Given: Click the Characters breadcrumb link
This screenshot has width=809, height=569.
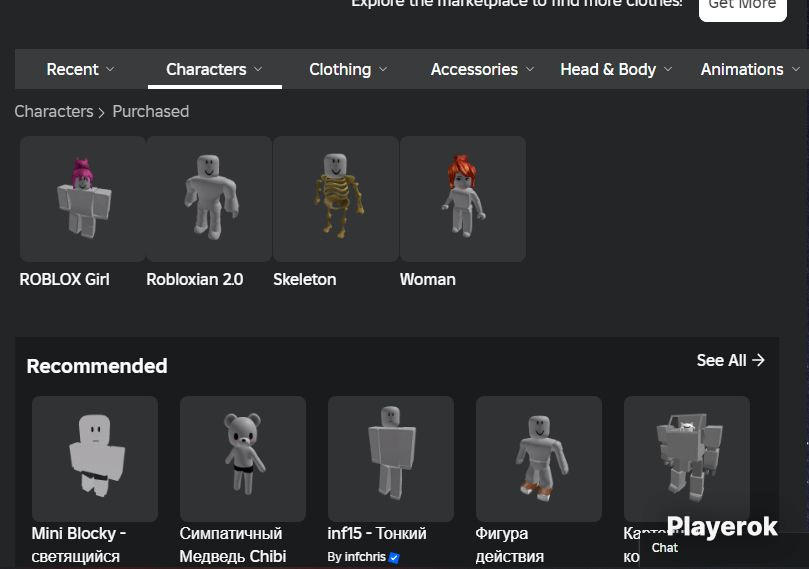Looking at the screenshot, I should pyautogui.click(x=54, y=111).
